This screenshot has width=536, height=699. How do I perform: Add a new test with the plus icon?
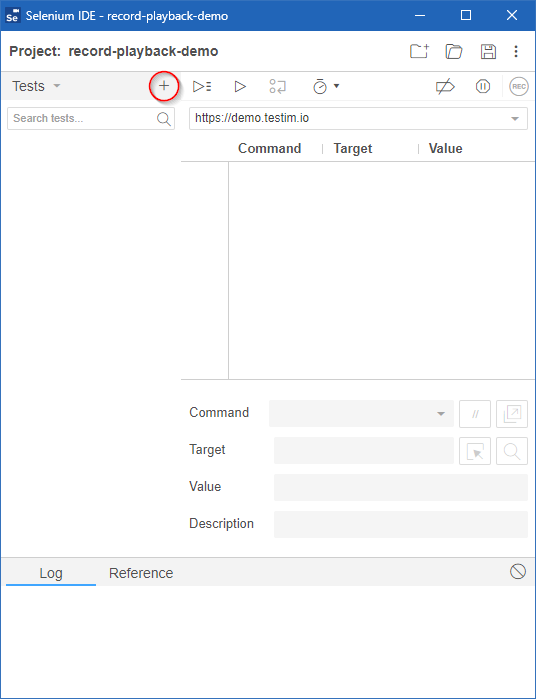[x=164, y=86]
